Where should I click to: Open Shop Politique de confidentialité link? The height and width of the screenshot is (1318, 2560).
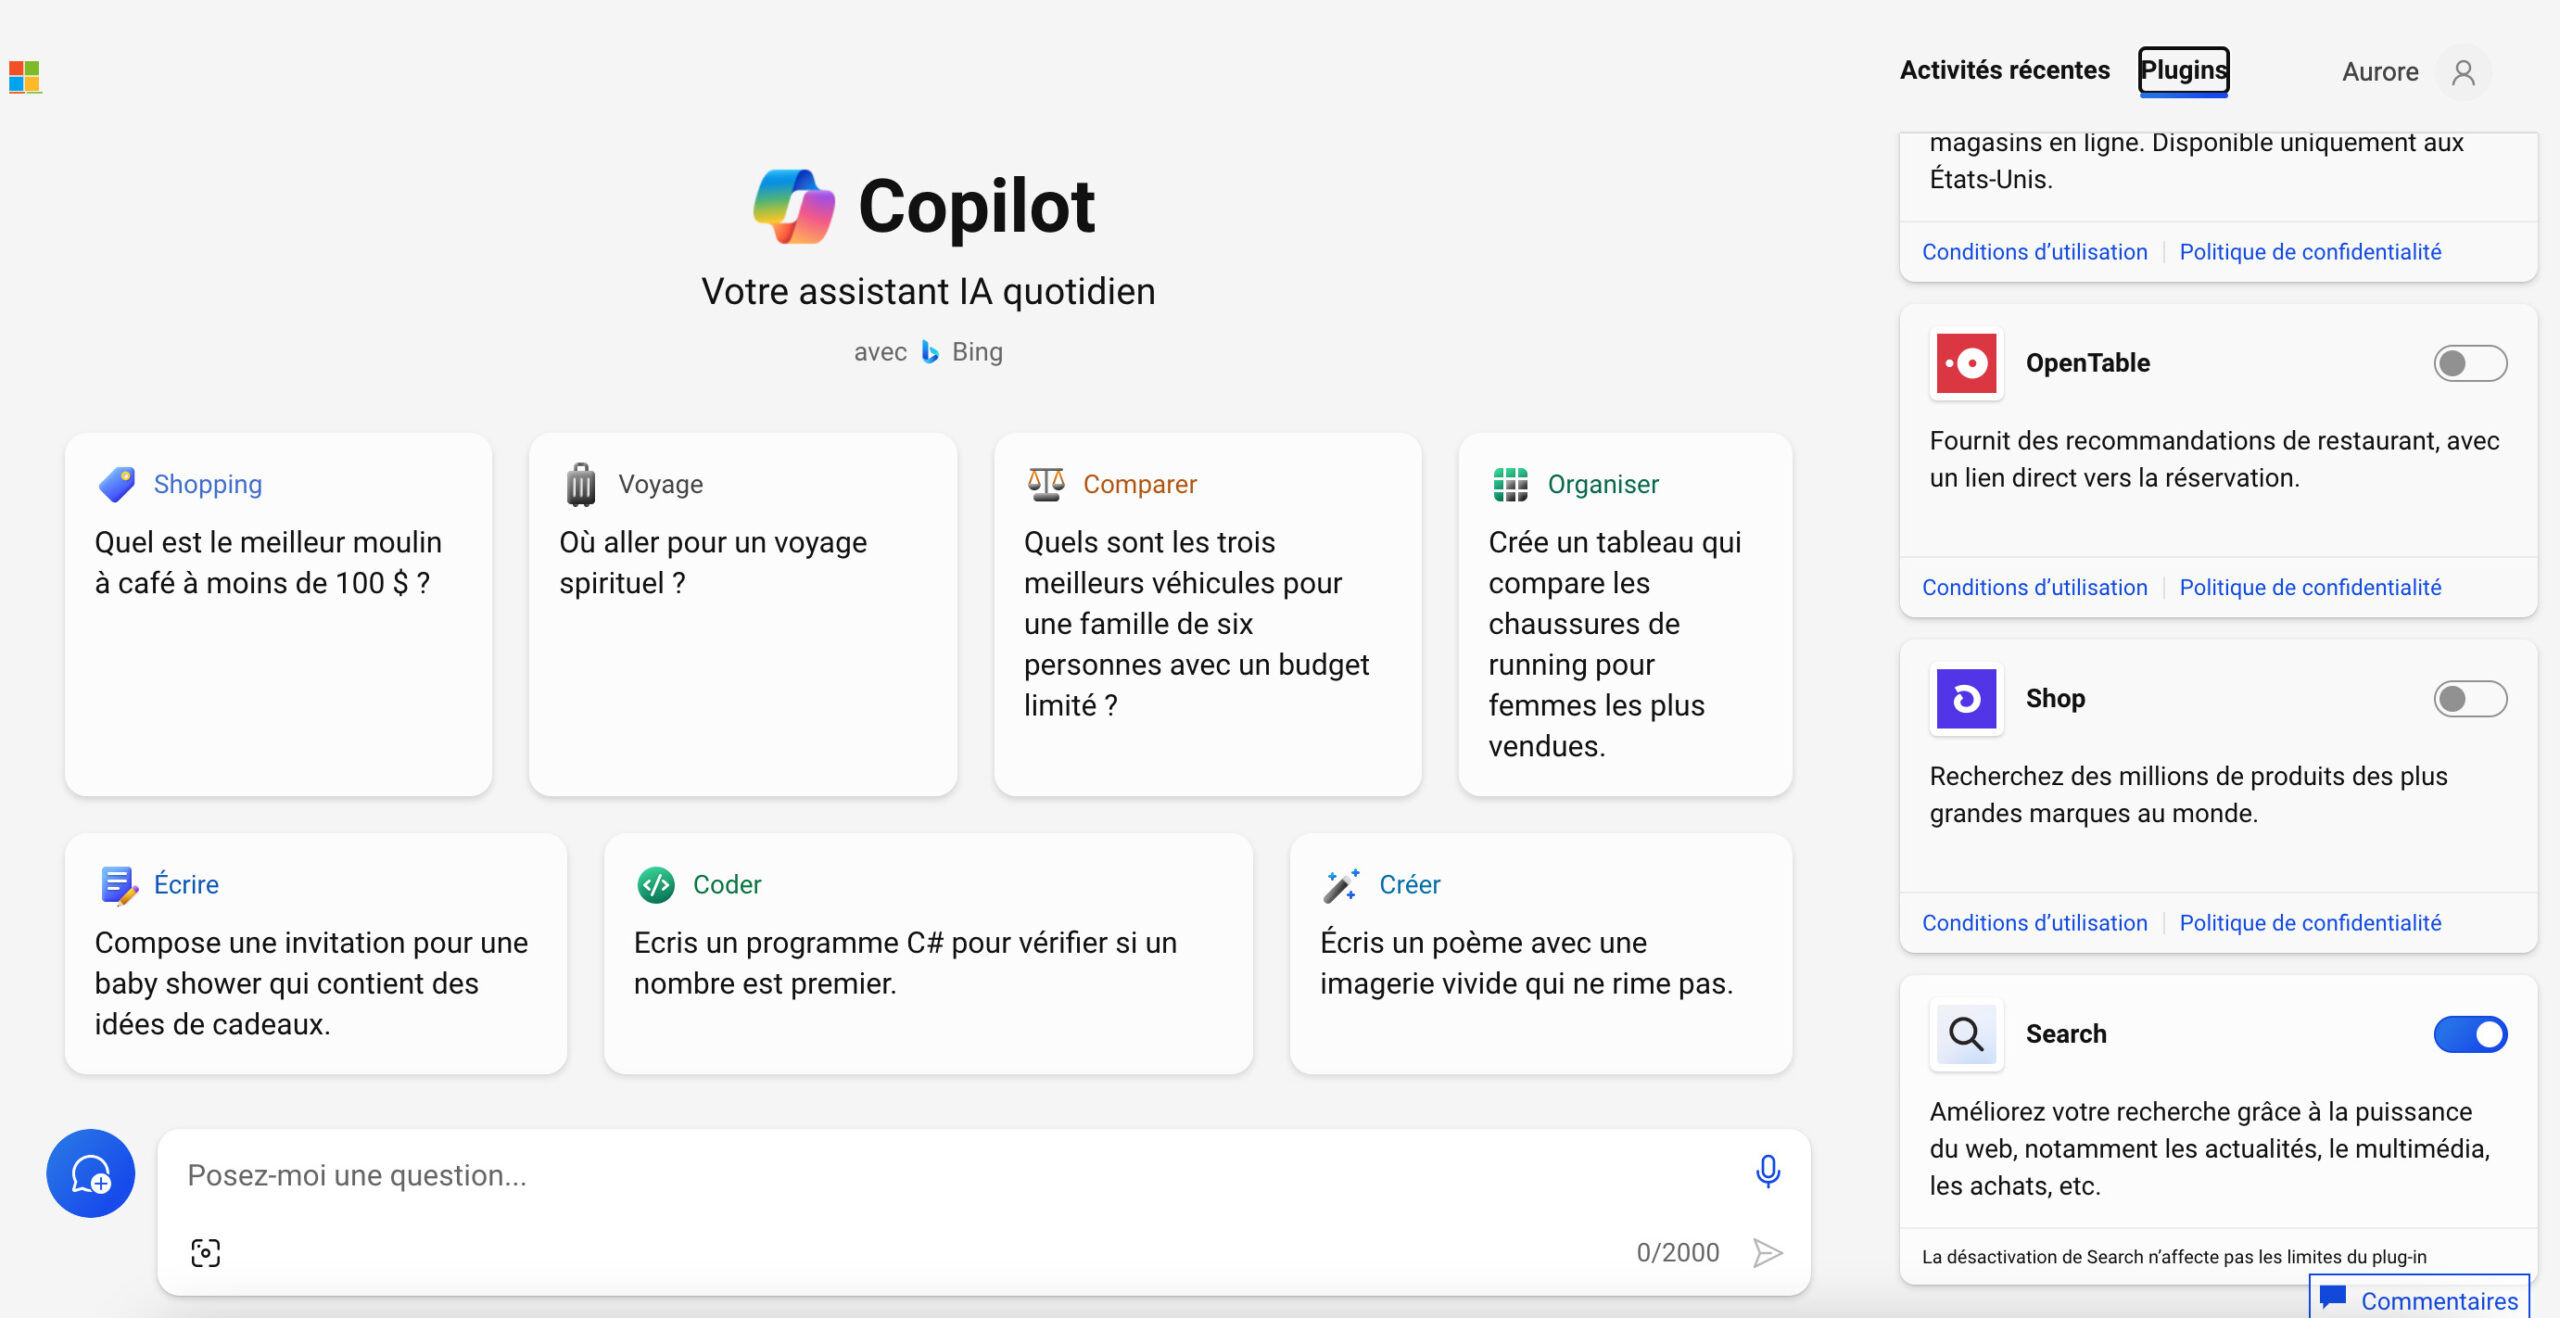point(2310,923)
